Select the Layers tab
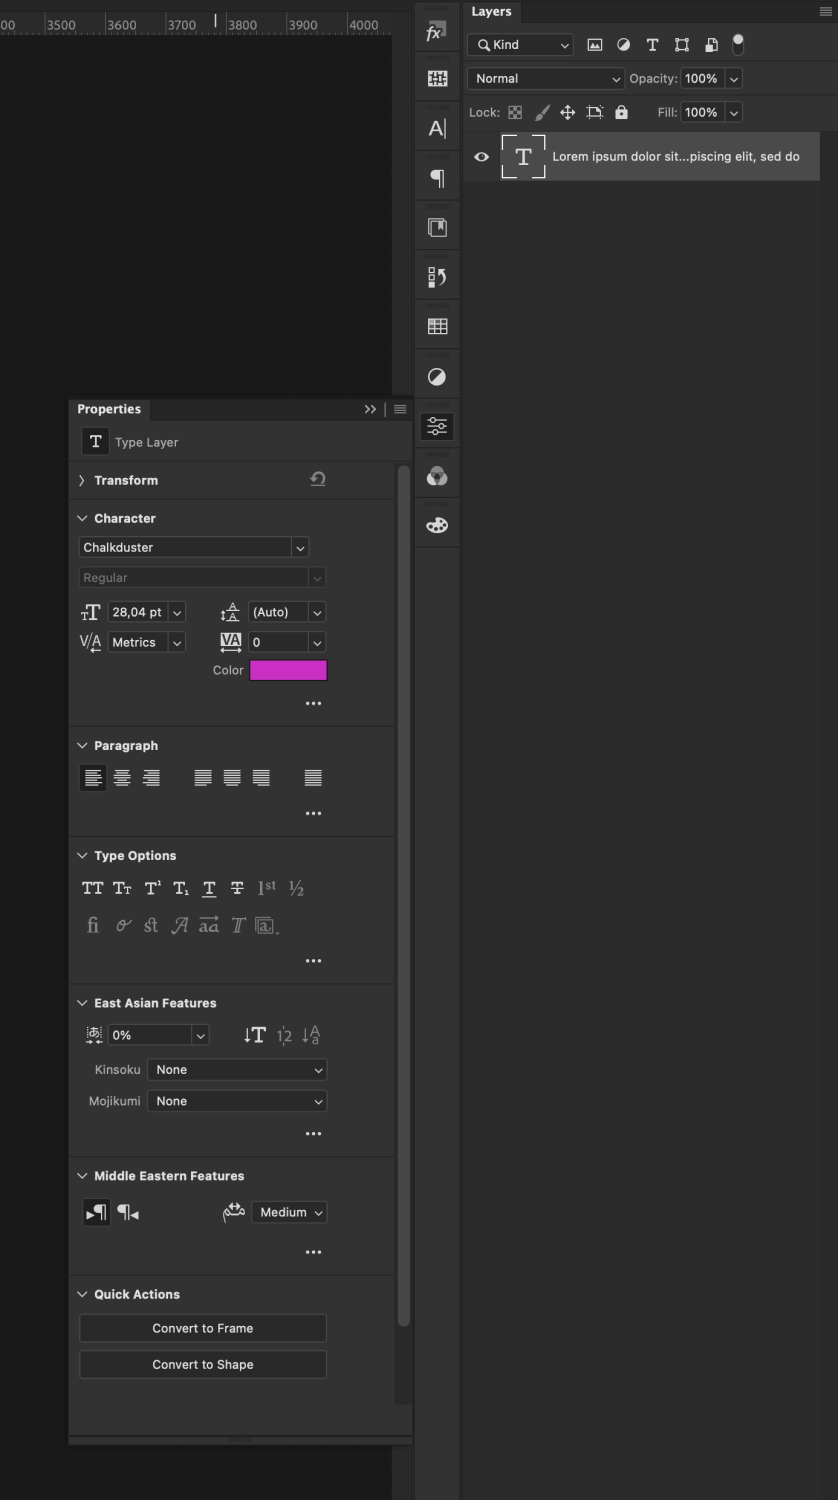Viewport: 838px width, 1500px height. (491, 12)
